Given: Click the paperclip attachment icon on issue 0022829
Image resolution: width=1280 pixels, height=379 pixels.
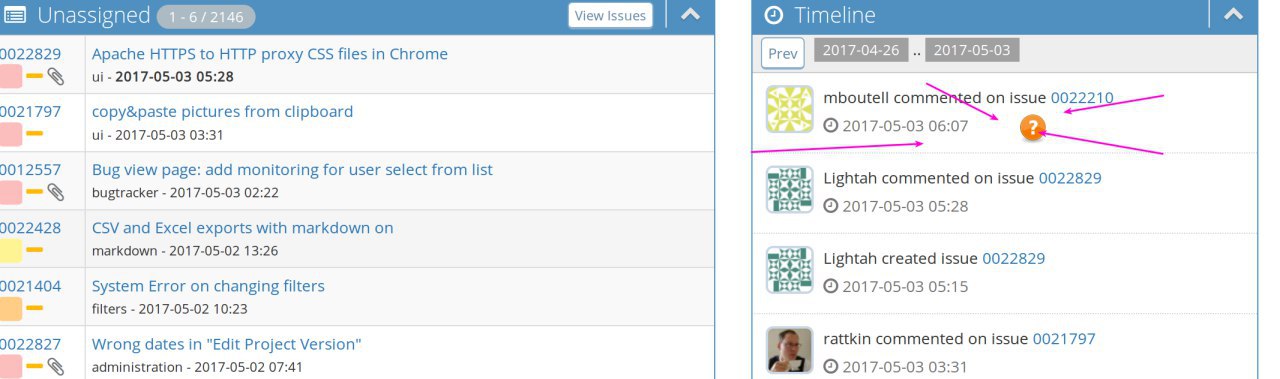Looking at the screenshot, I should click(56, 76).
